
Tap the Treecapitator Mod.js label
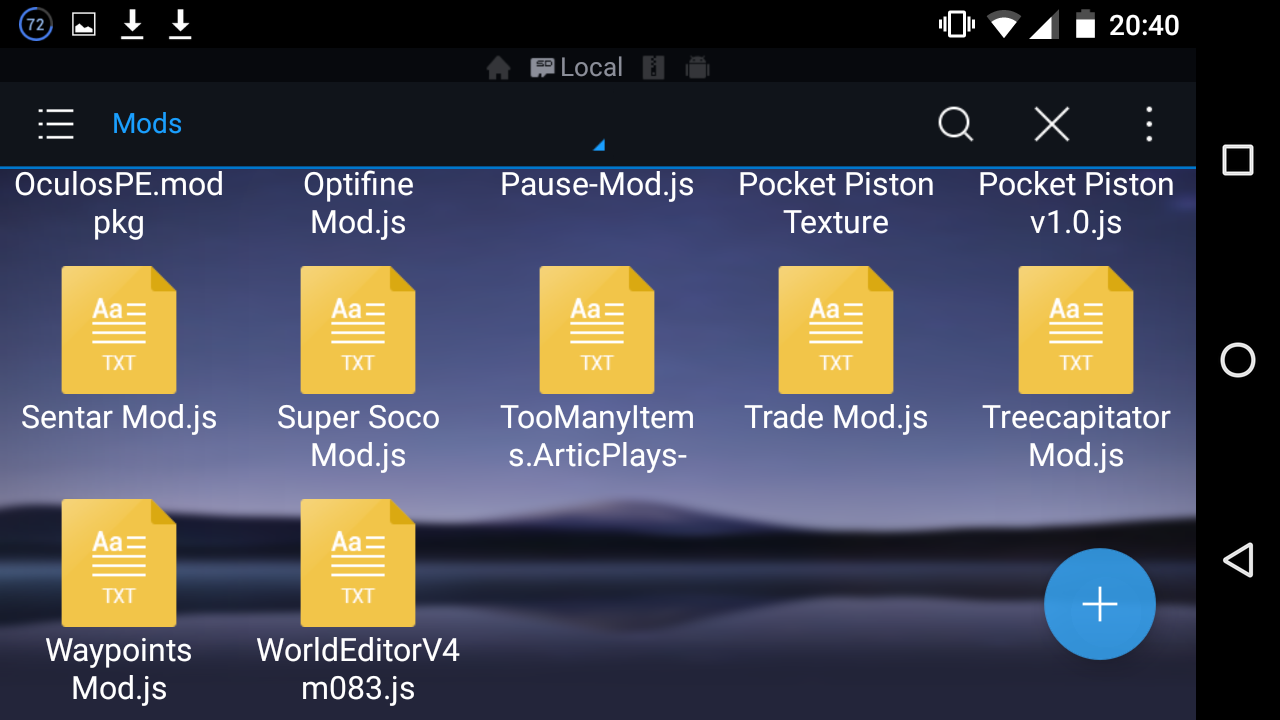click(1076, 436)
